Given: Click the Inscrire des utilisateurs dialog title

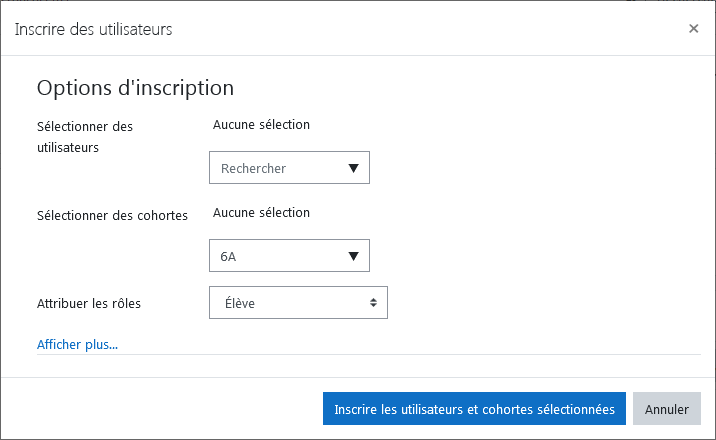Looking at the screenshot, I should click(x=93, y=29).
